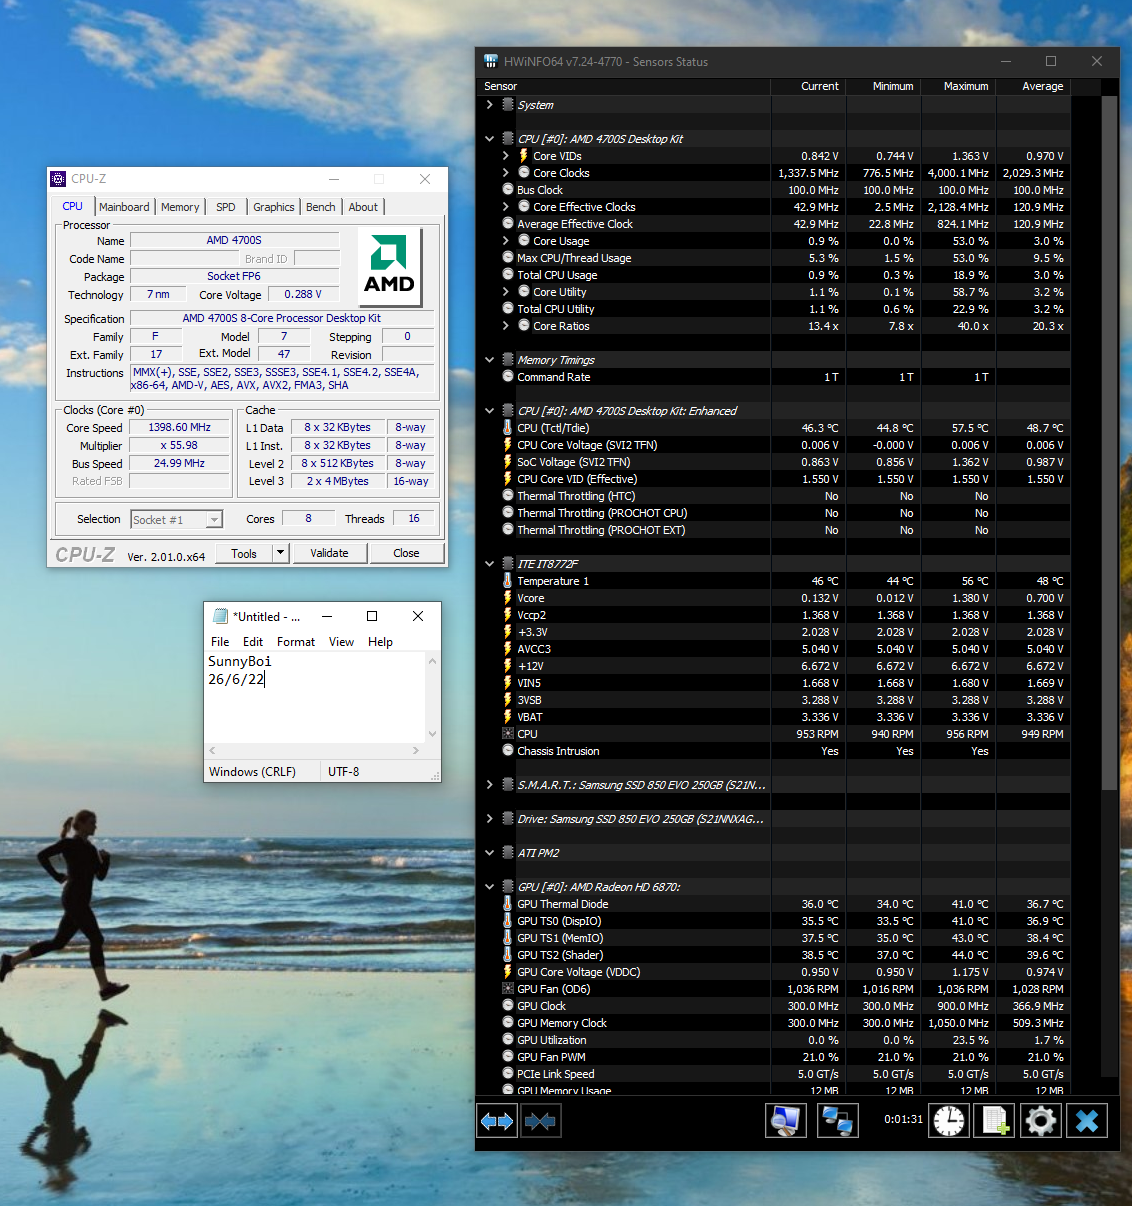Open Notepad's View menu
Viewport: 1132px width, 1206px height.
click(x=341, y=642)
